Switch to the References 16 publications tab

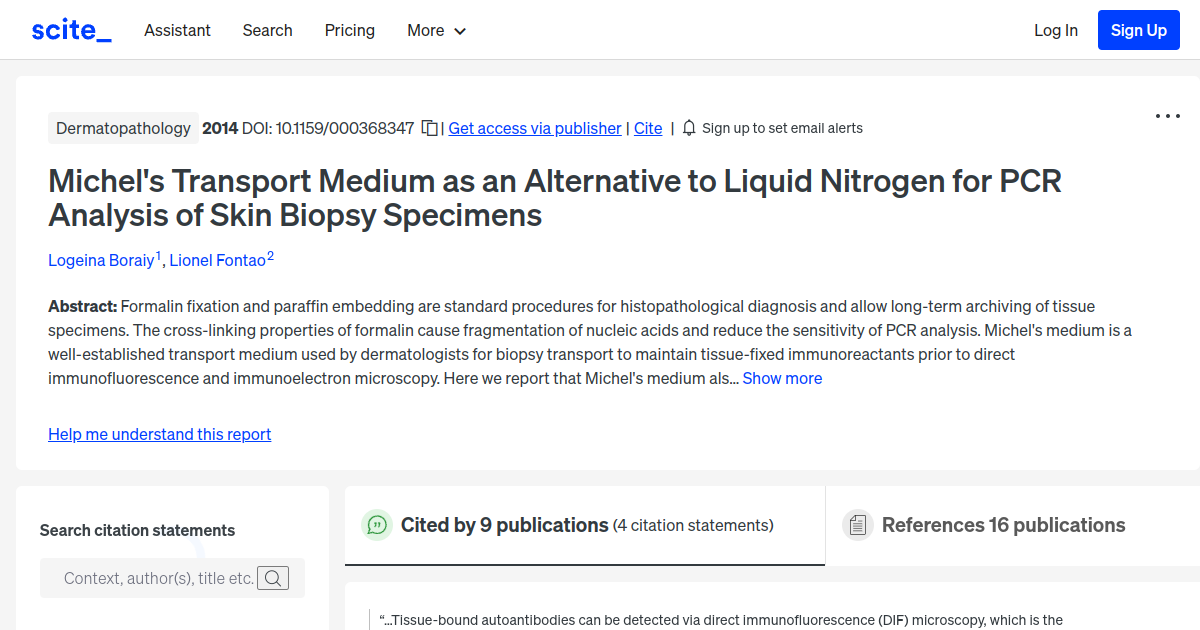1002,524
